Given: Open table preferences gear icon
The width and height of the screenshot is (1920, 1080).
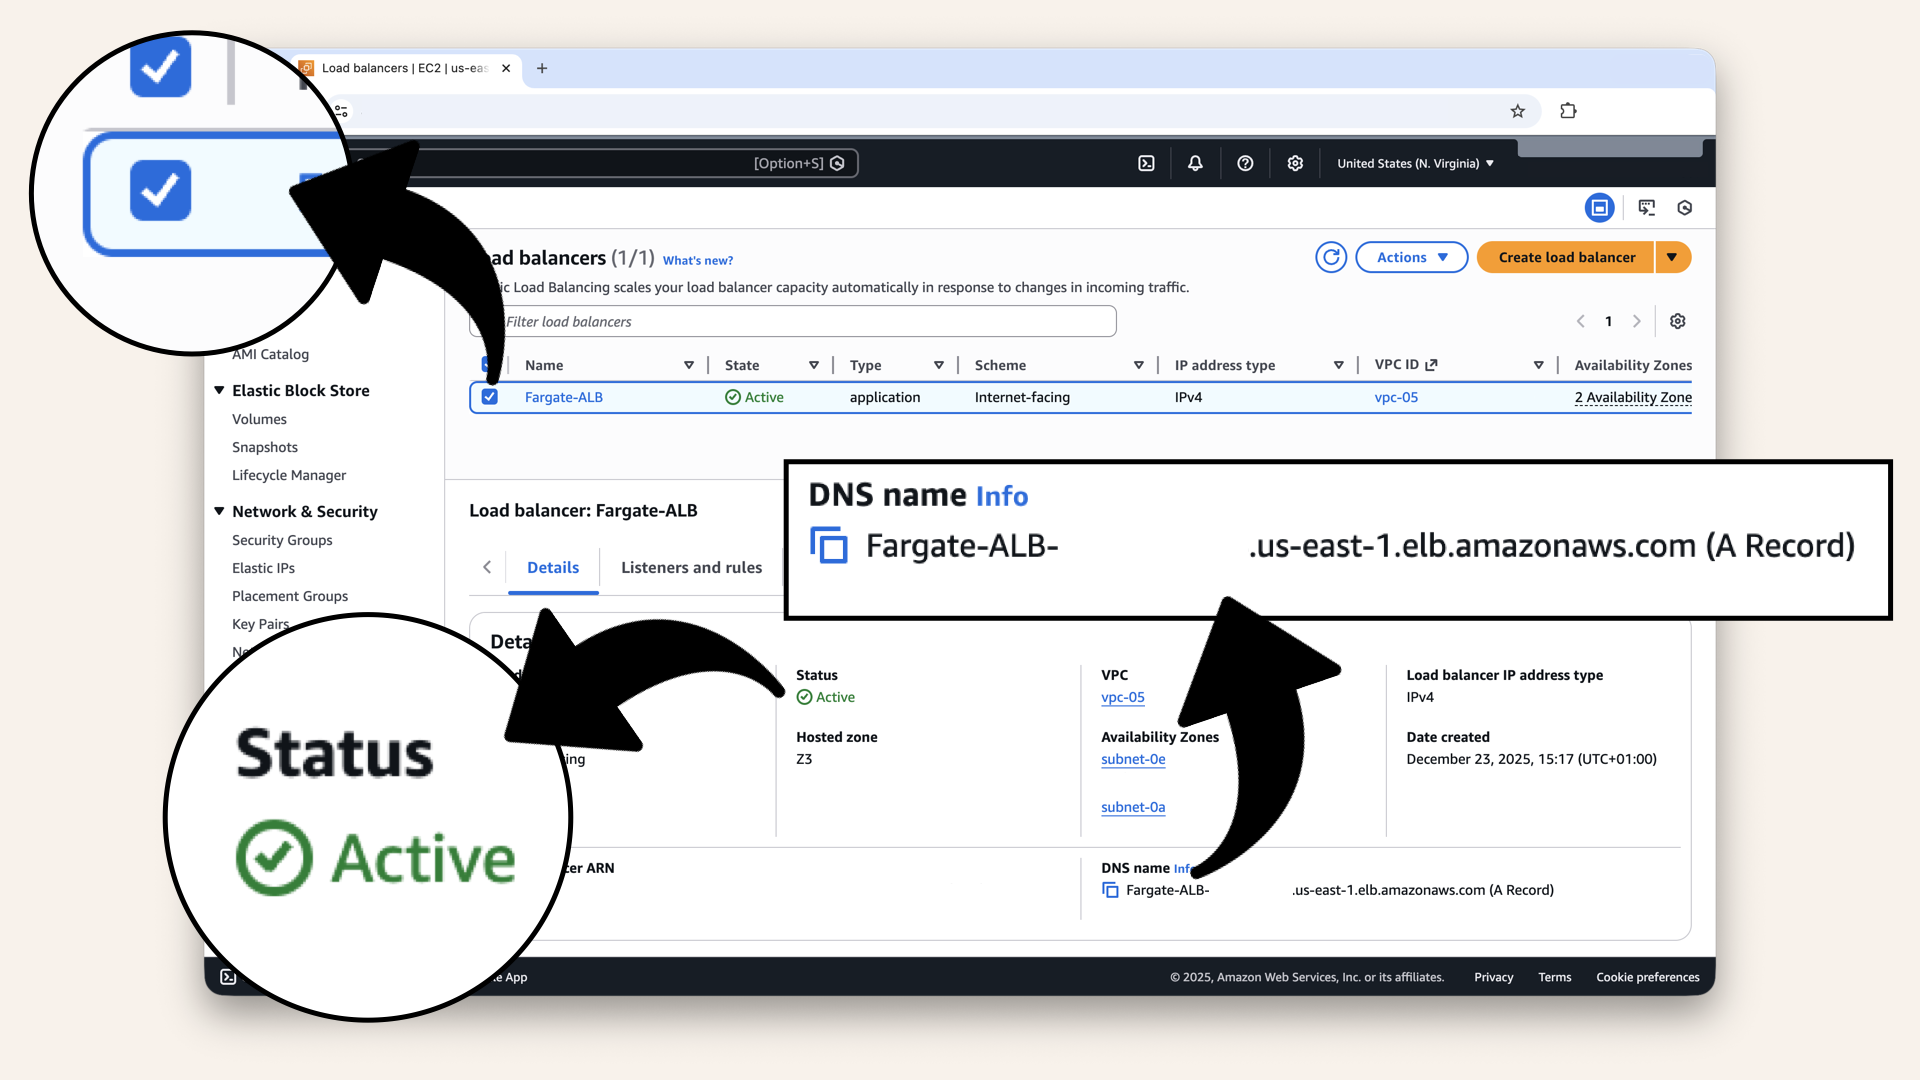Looking at the screenshot, I should 1678,321.
